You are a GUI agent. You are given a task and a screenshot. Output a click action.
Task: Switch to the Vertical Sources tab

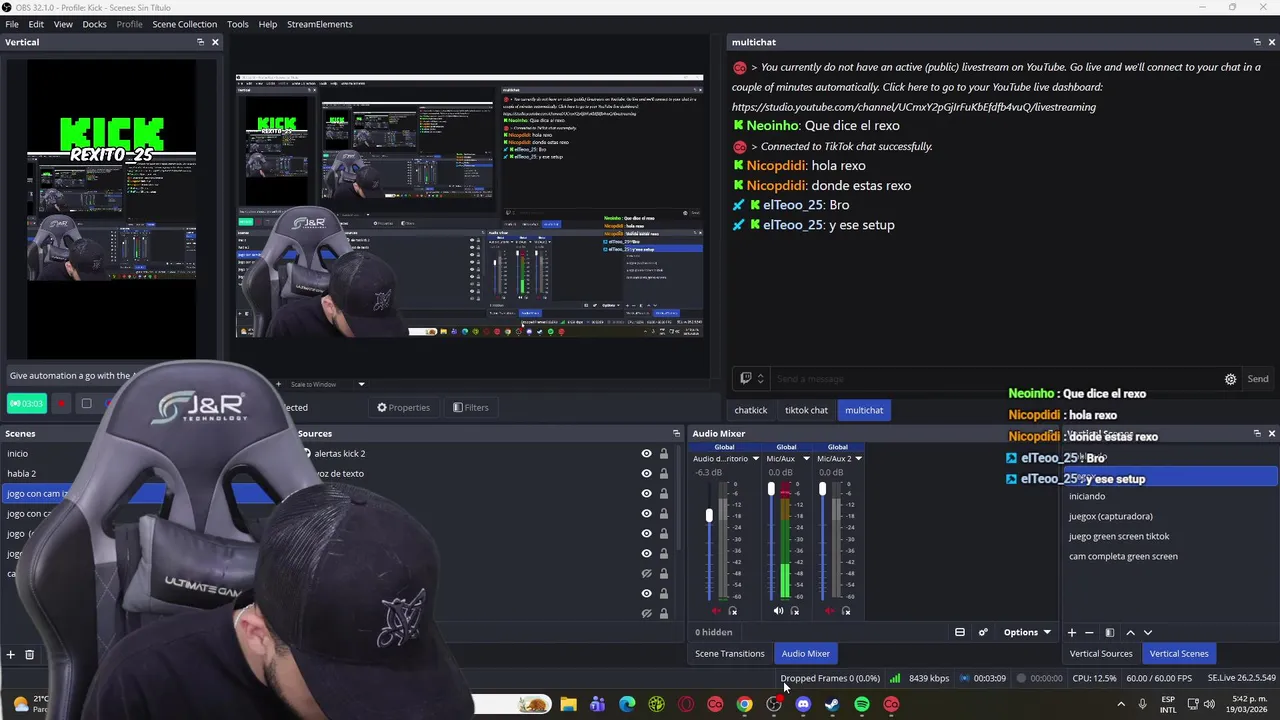pyautogui.click(x=1101, y=653)
